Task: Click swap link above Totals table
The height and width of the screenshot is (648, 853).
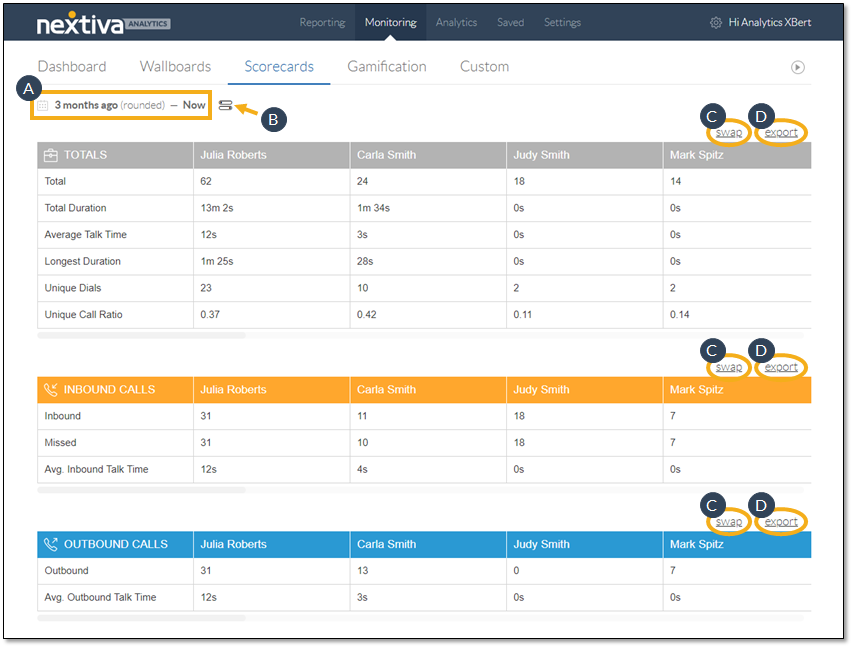Action: point(729,132)
